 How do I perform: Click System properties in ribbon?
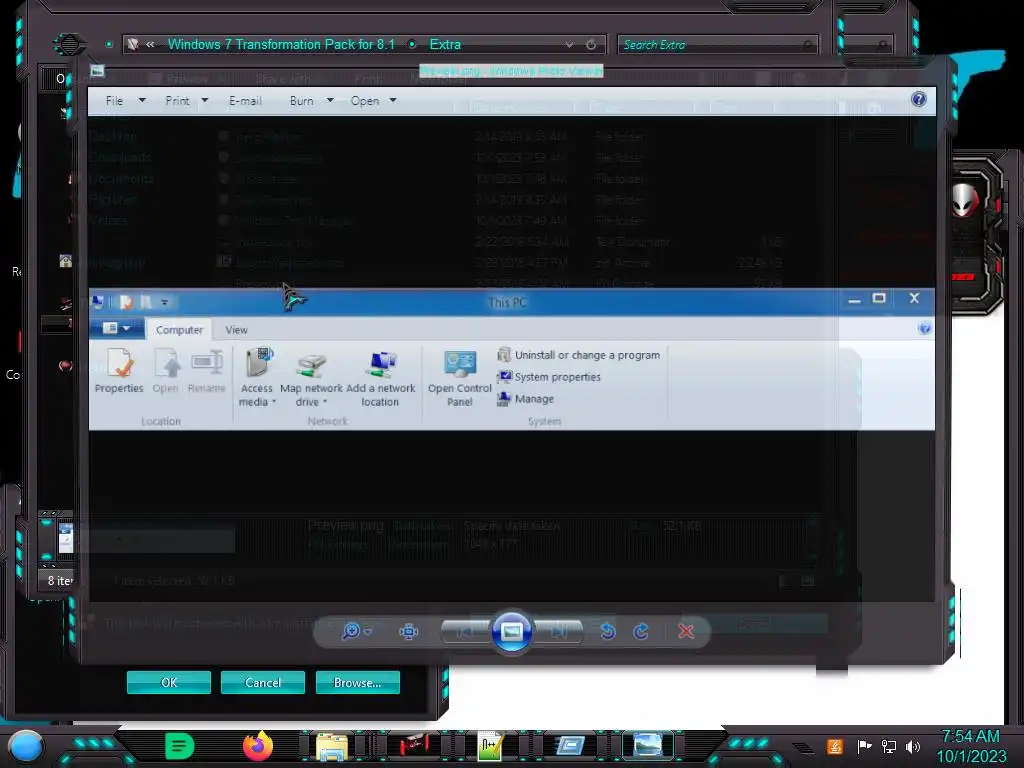[x=549, y=377]
